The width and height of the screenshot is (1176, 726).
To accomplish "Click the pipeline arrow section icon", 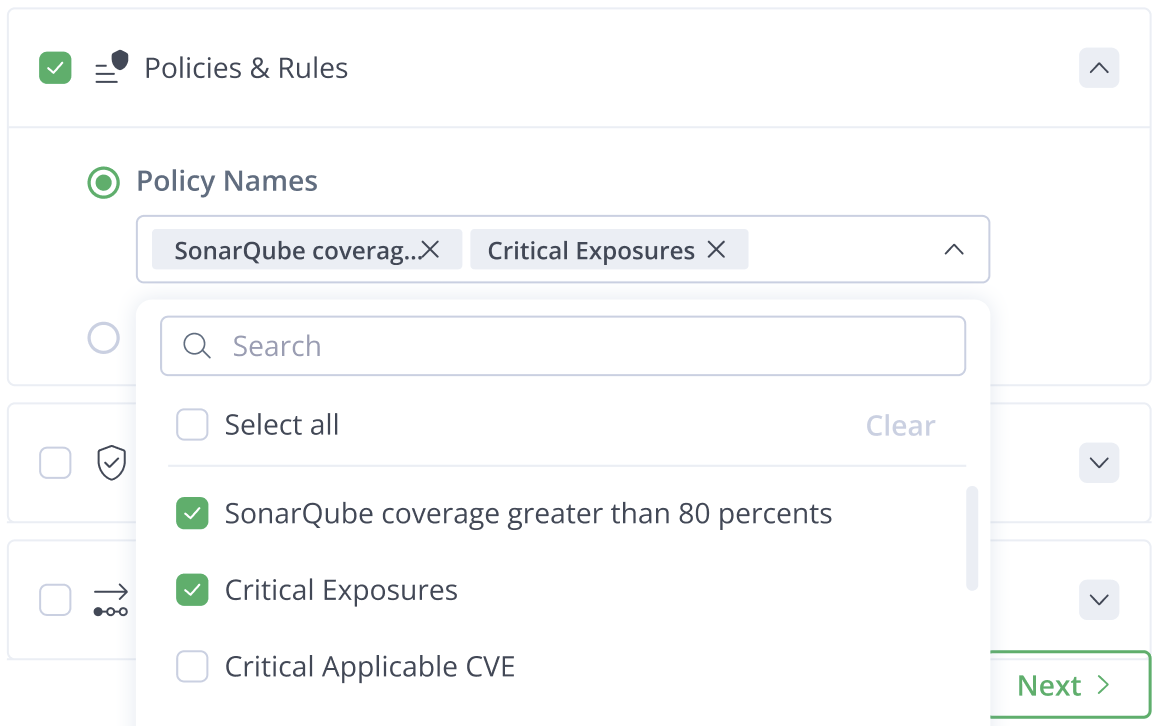I will point(110,601).
